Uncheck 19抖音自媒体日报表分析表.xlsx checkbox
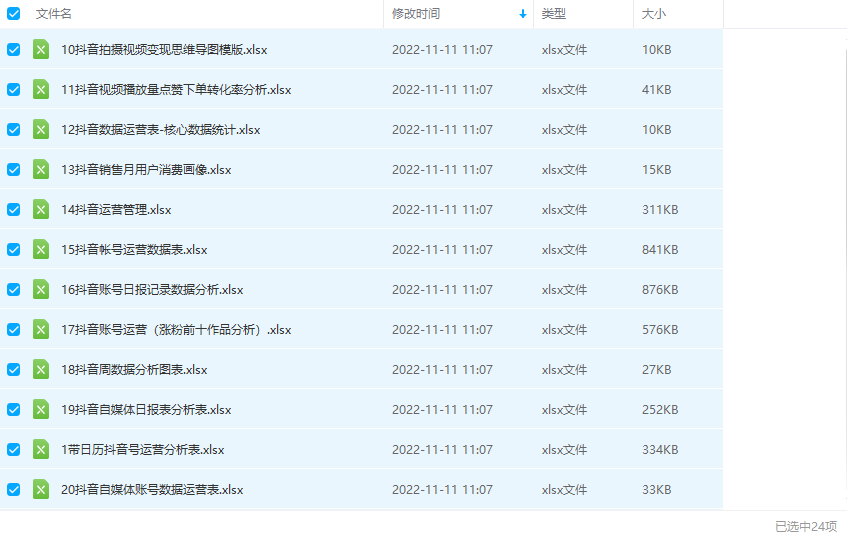 (x=14, y=409)
